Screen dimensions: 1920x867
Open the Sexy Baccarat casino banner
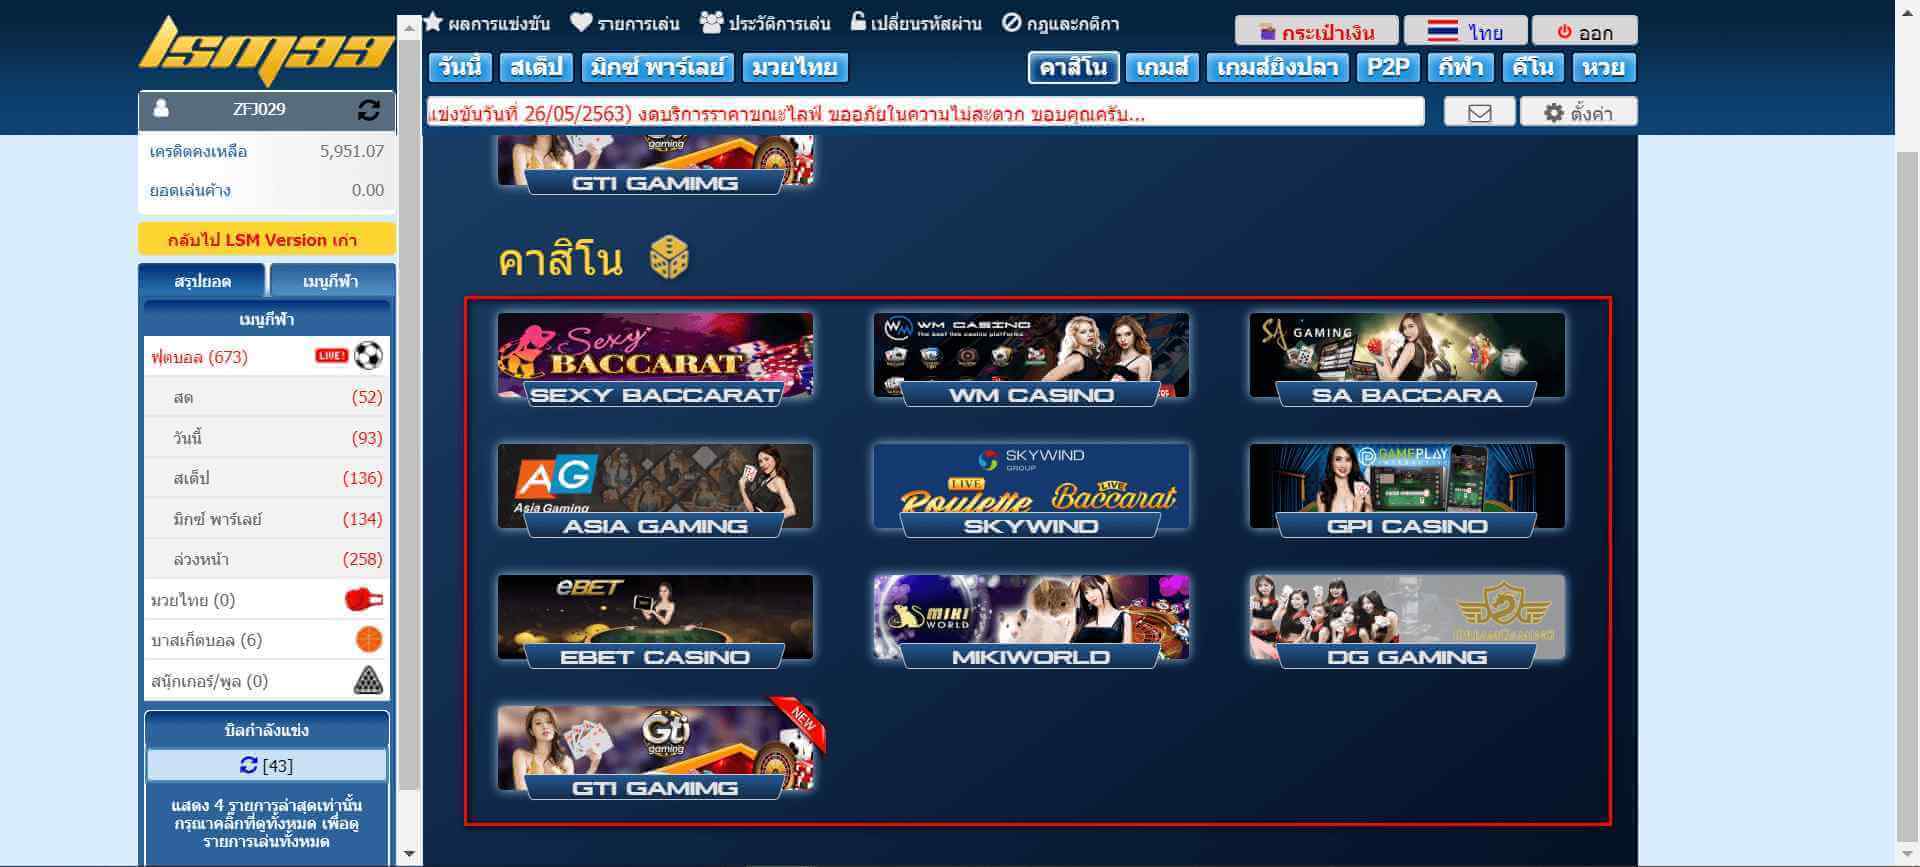tap(655, 358)
